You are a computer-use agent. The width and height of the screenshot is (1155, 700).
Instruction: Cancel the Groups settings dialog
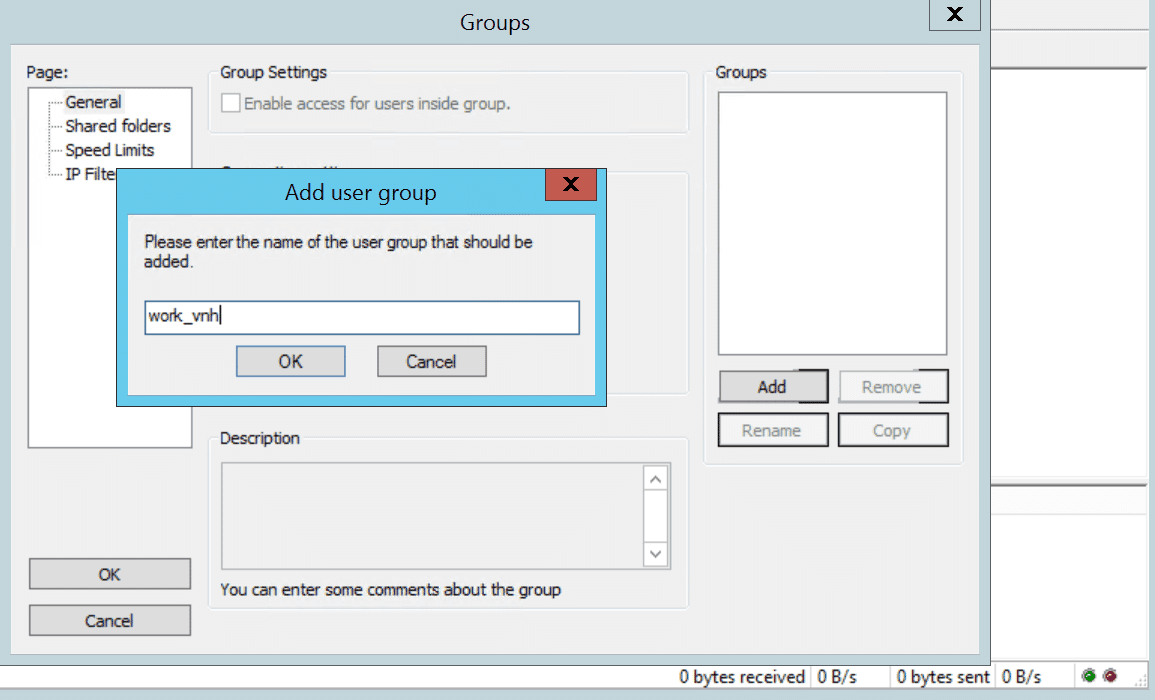click(109, 620)
